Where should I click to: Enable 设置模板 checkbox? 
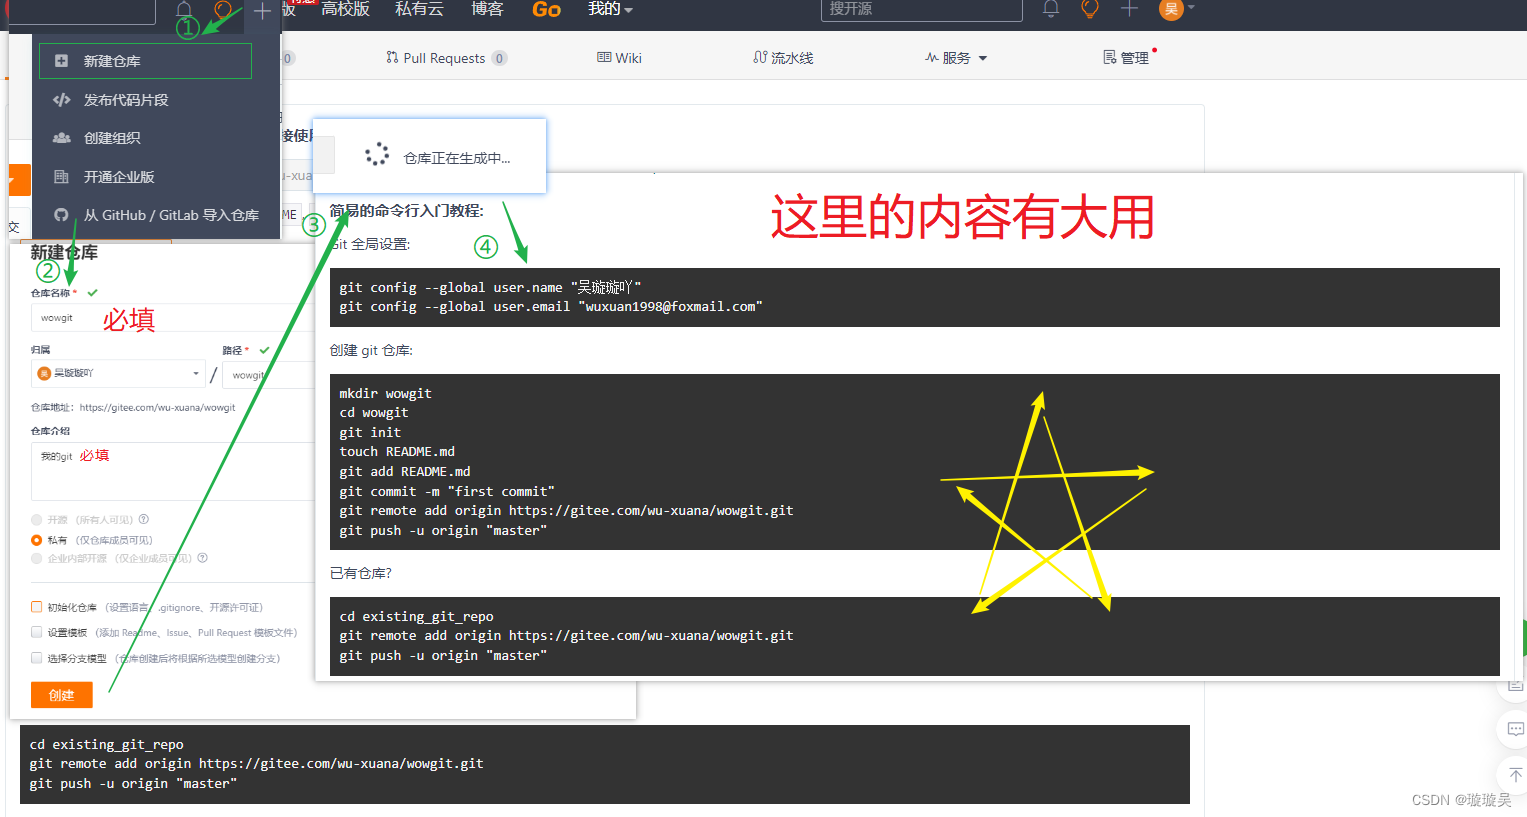pos(37,632)
